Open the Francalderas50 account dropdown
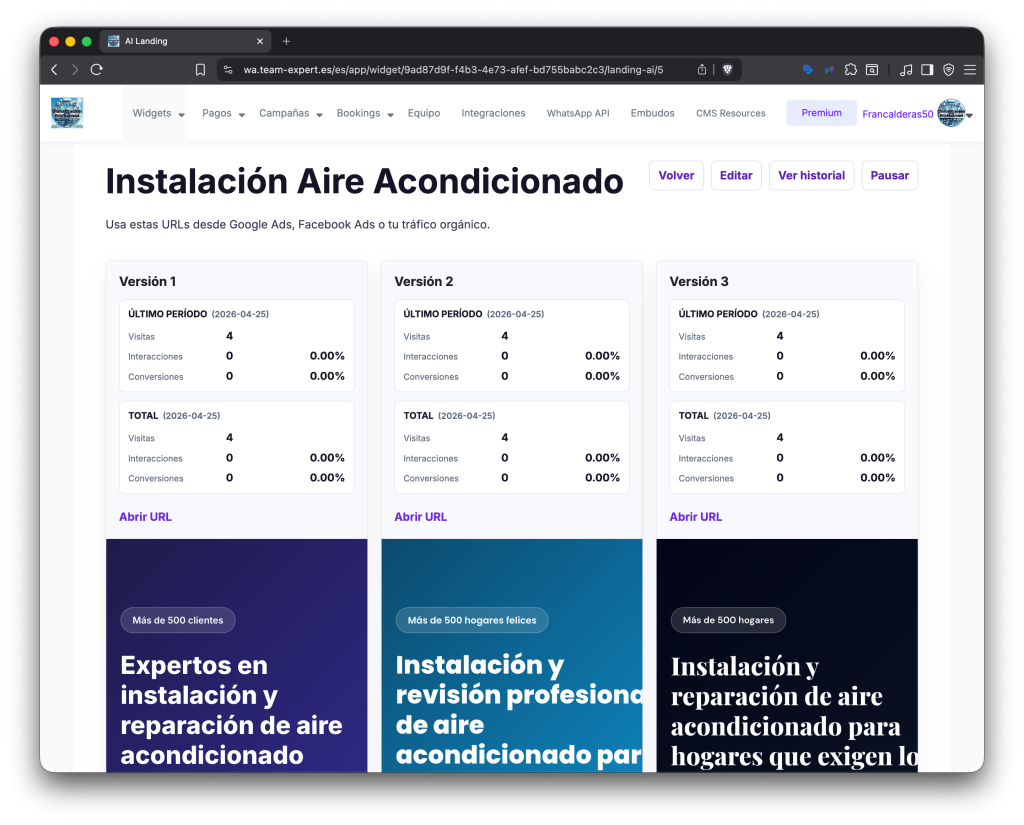 [916, 114]
